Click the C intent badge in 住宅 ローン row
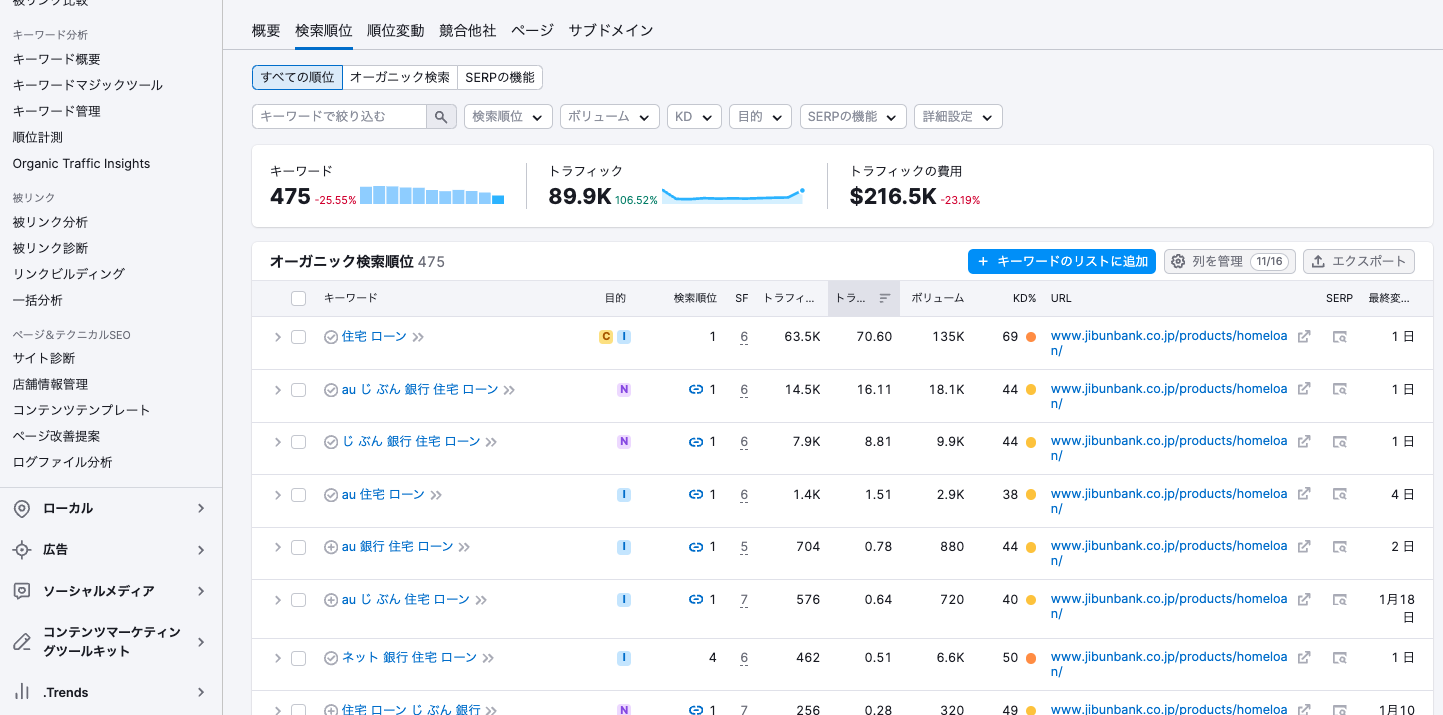Screen dimensions: 1443x715 point(605,337)
